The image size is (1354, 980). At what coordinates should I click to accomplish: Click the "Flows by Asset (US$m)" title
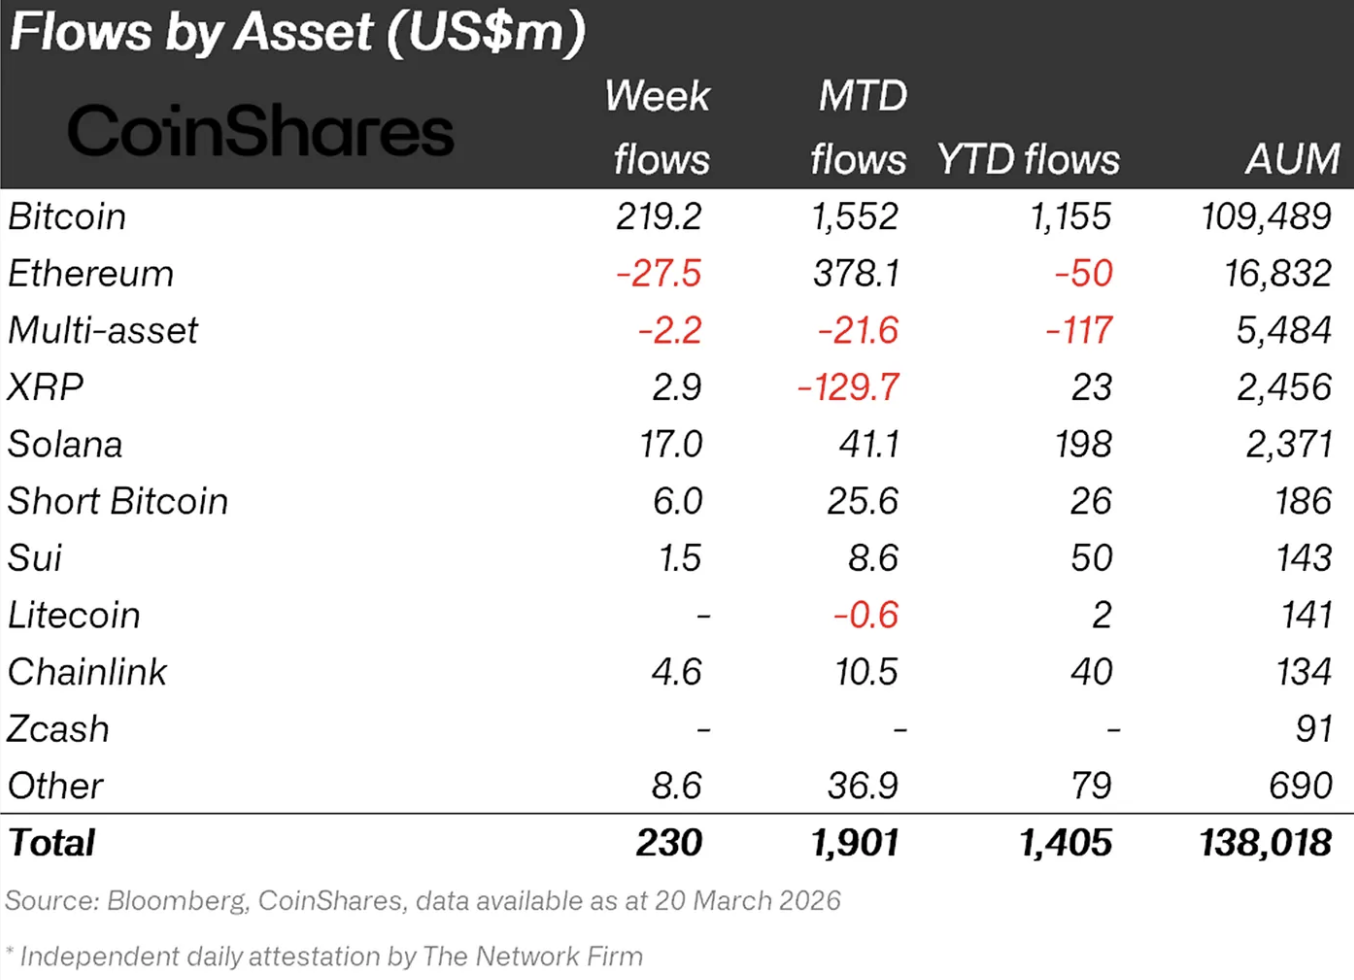click(297, 32)
